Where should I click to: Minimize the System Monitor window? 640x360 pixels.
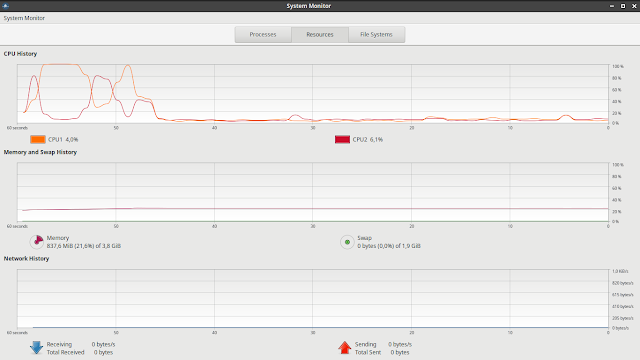pyautogui.click(x=612, y=6)
